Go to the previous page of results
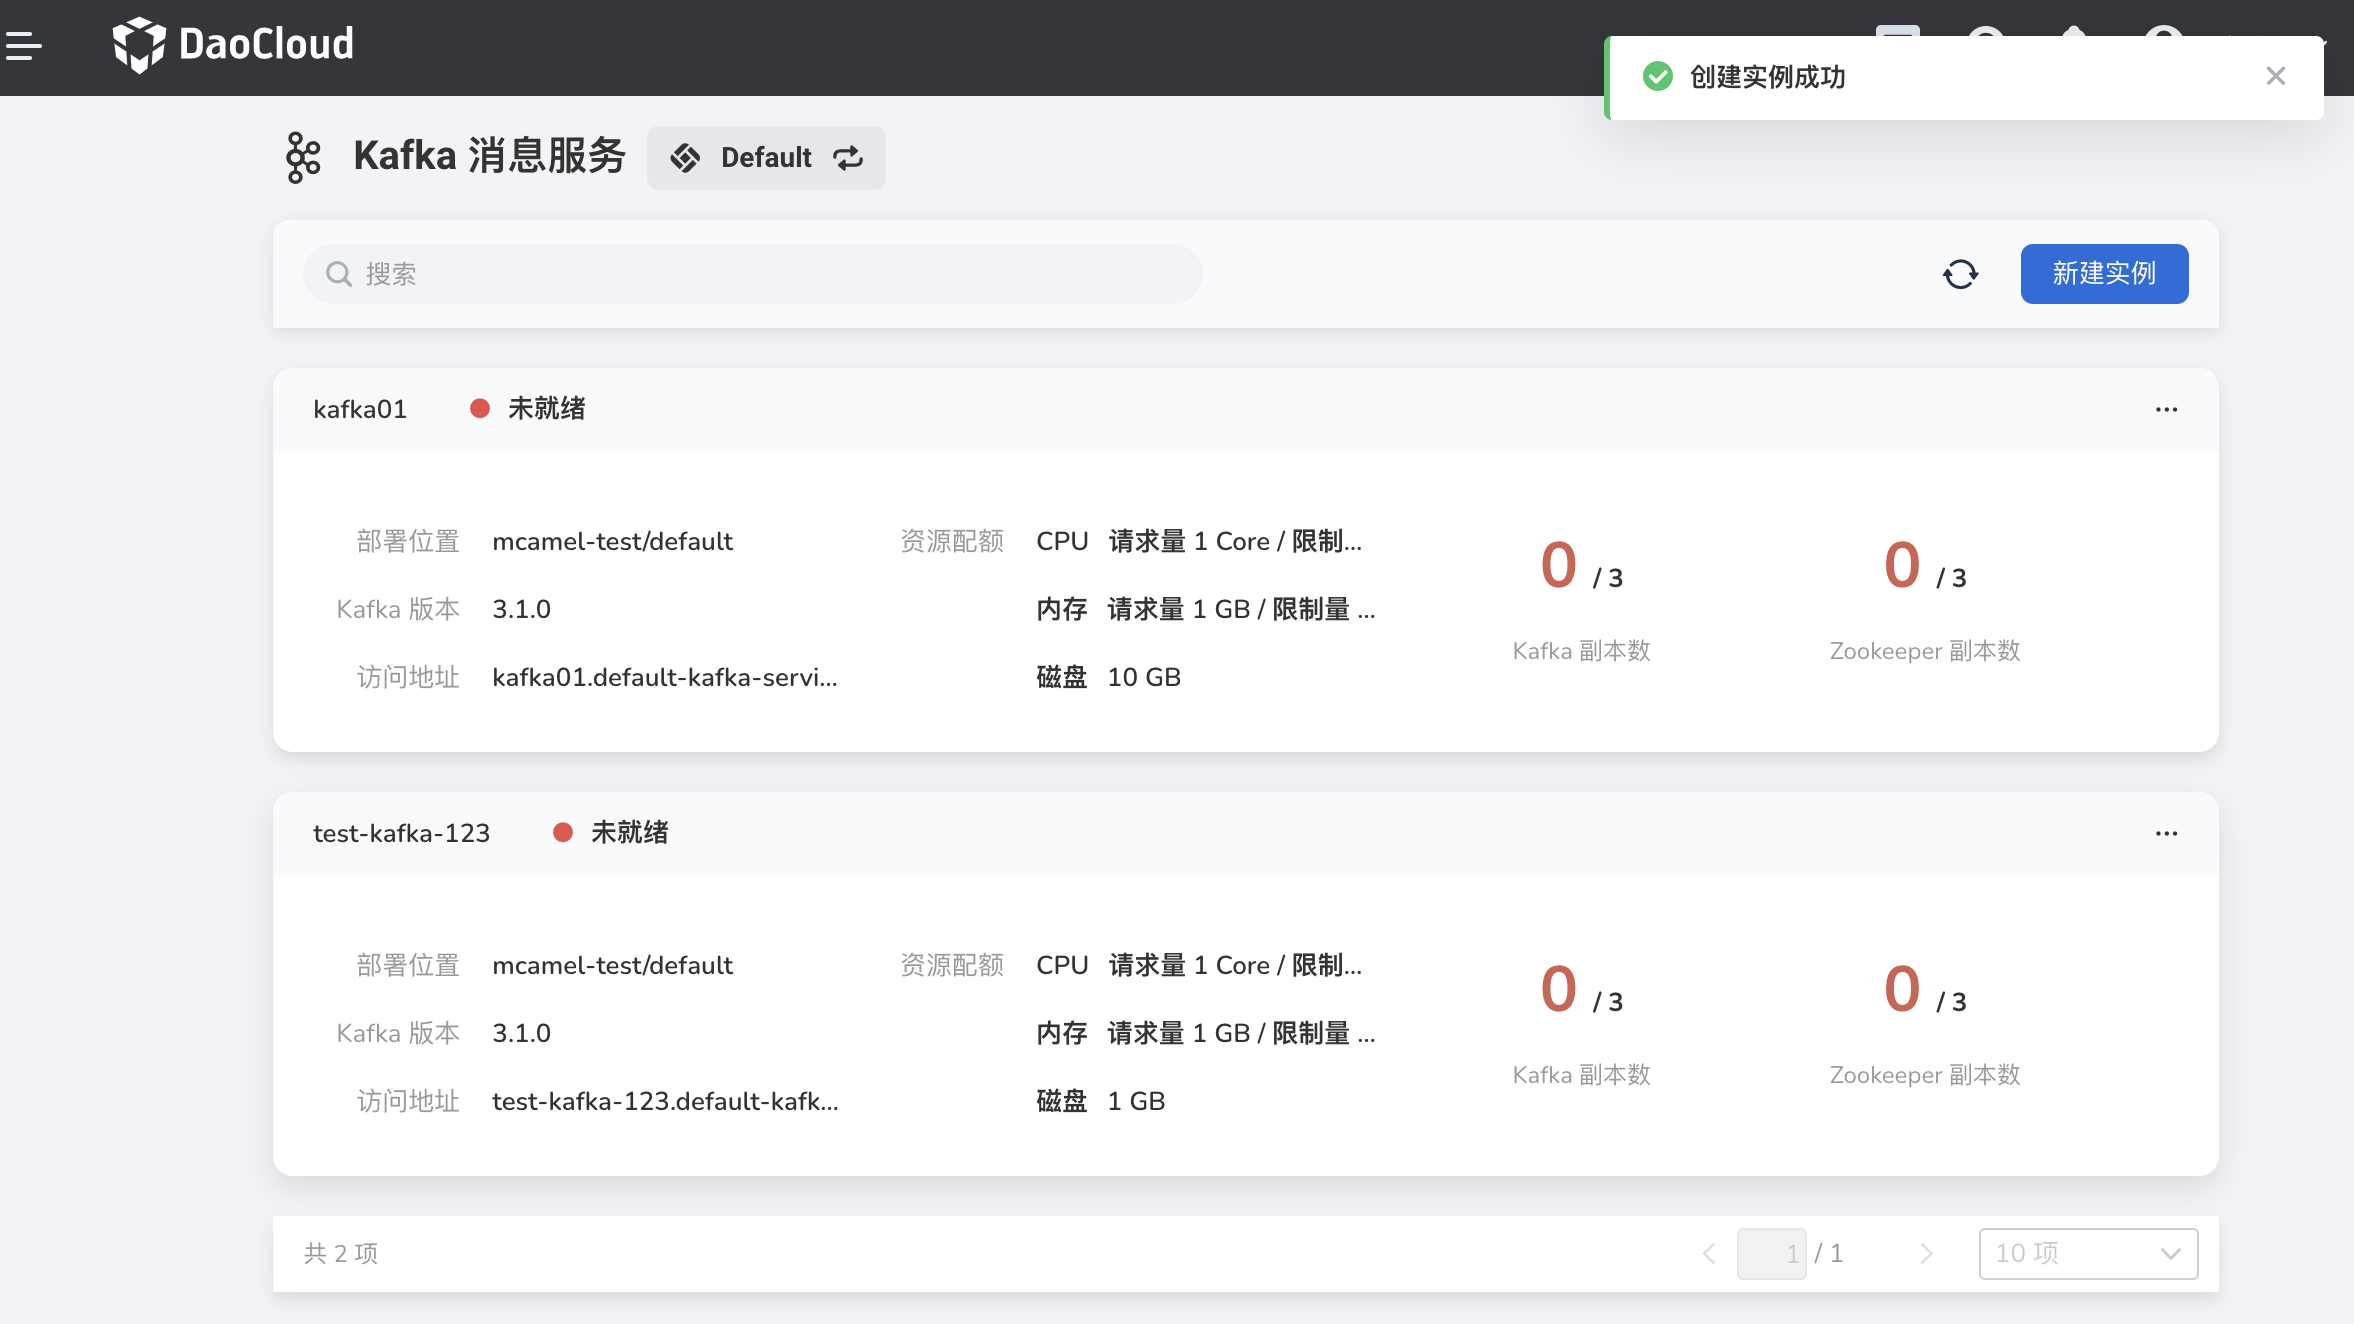 (1709, 1254)
